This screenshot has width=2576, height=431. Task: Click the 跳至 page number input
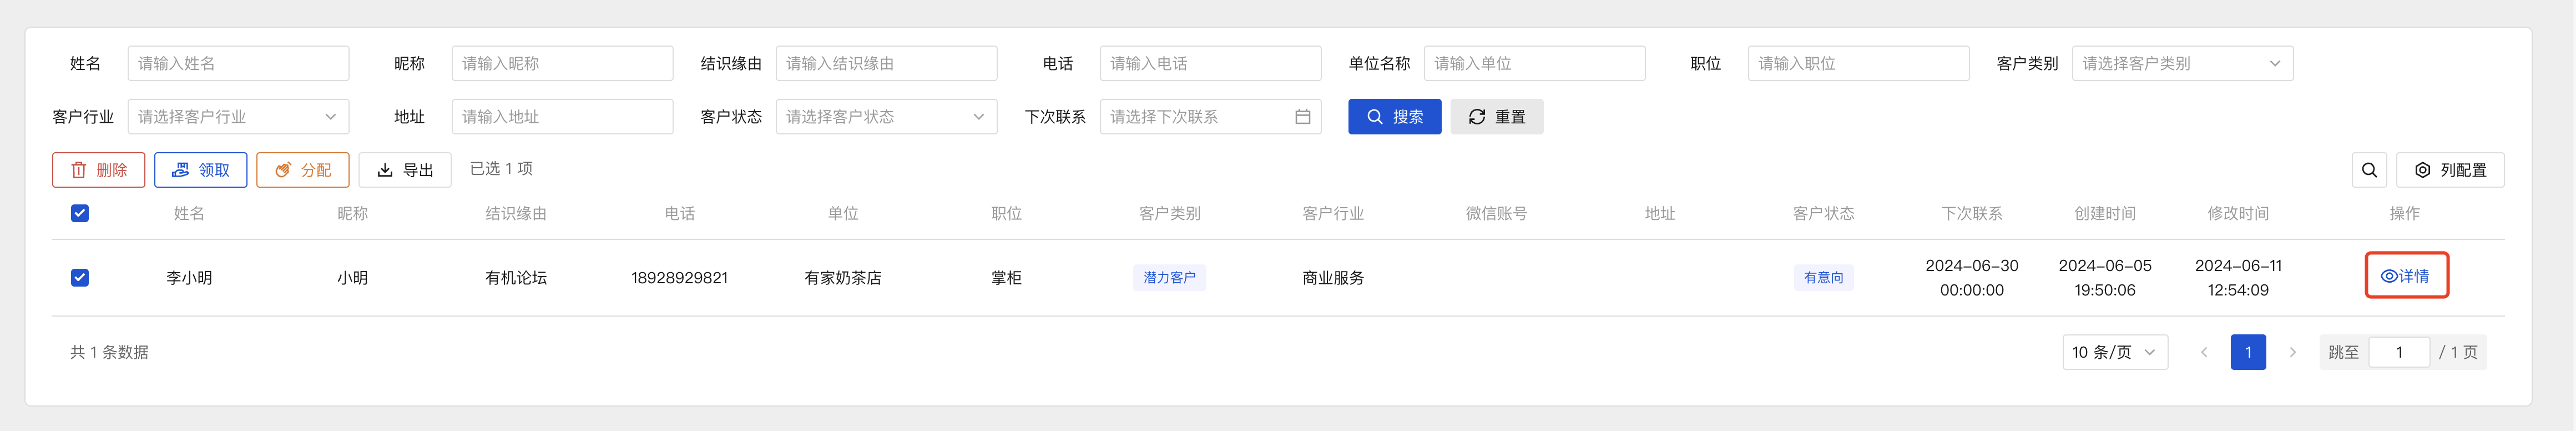(2398, 352)
